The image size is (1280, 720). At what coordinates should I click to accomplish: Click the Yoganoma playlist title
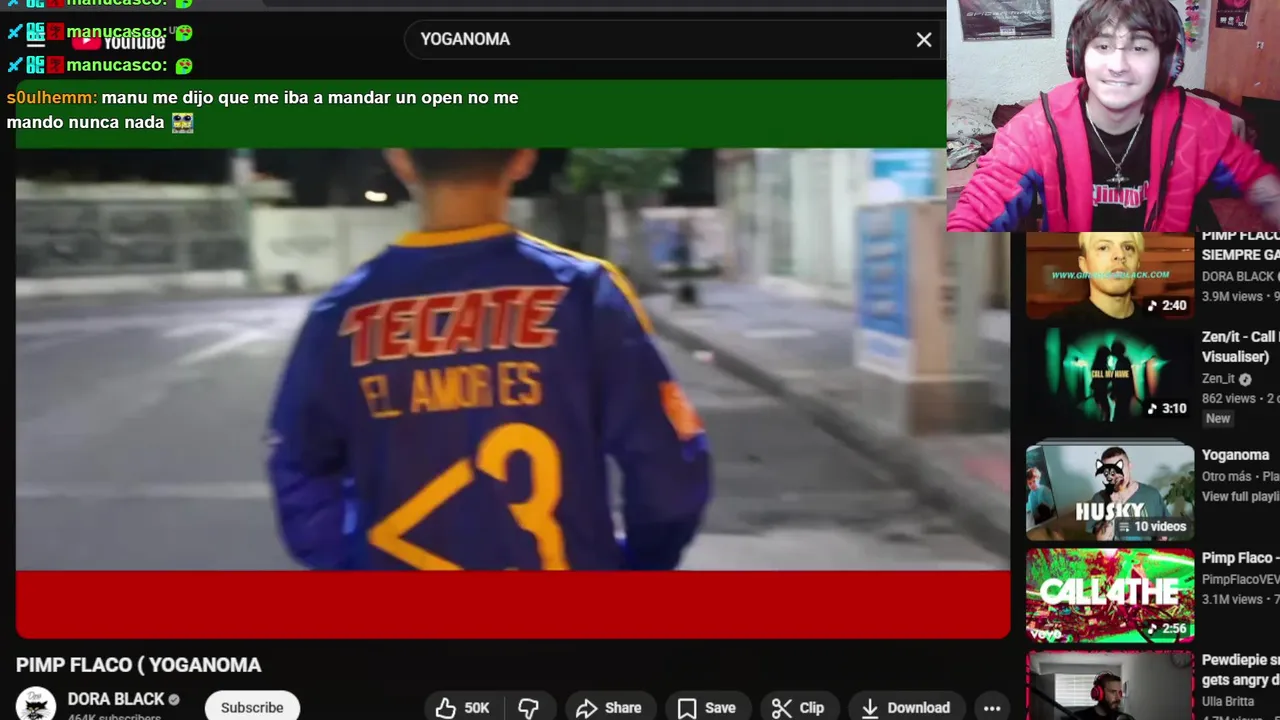[x=1235, y=455]
